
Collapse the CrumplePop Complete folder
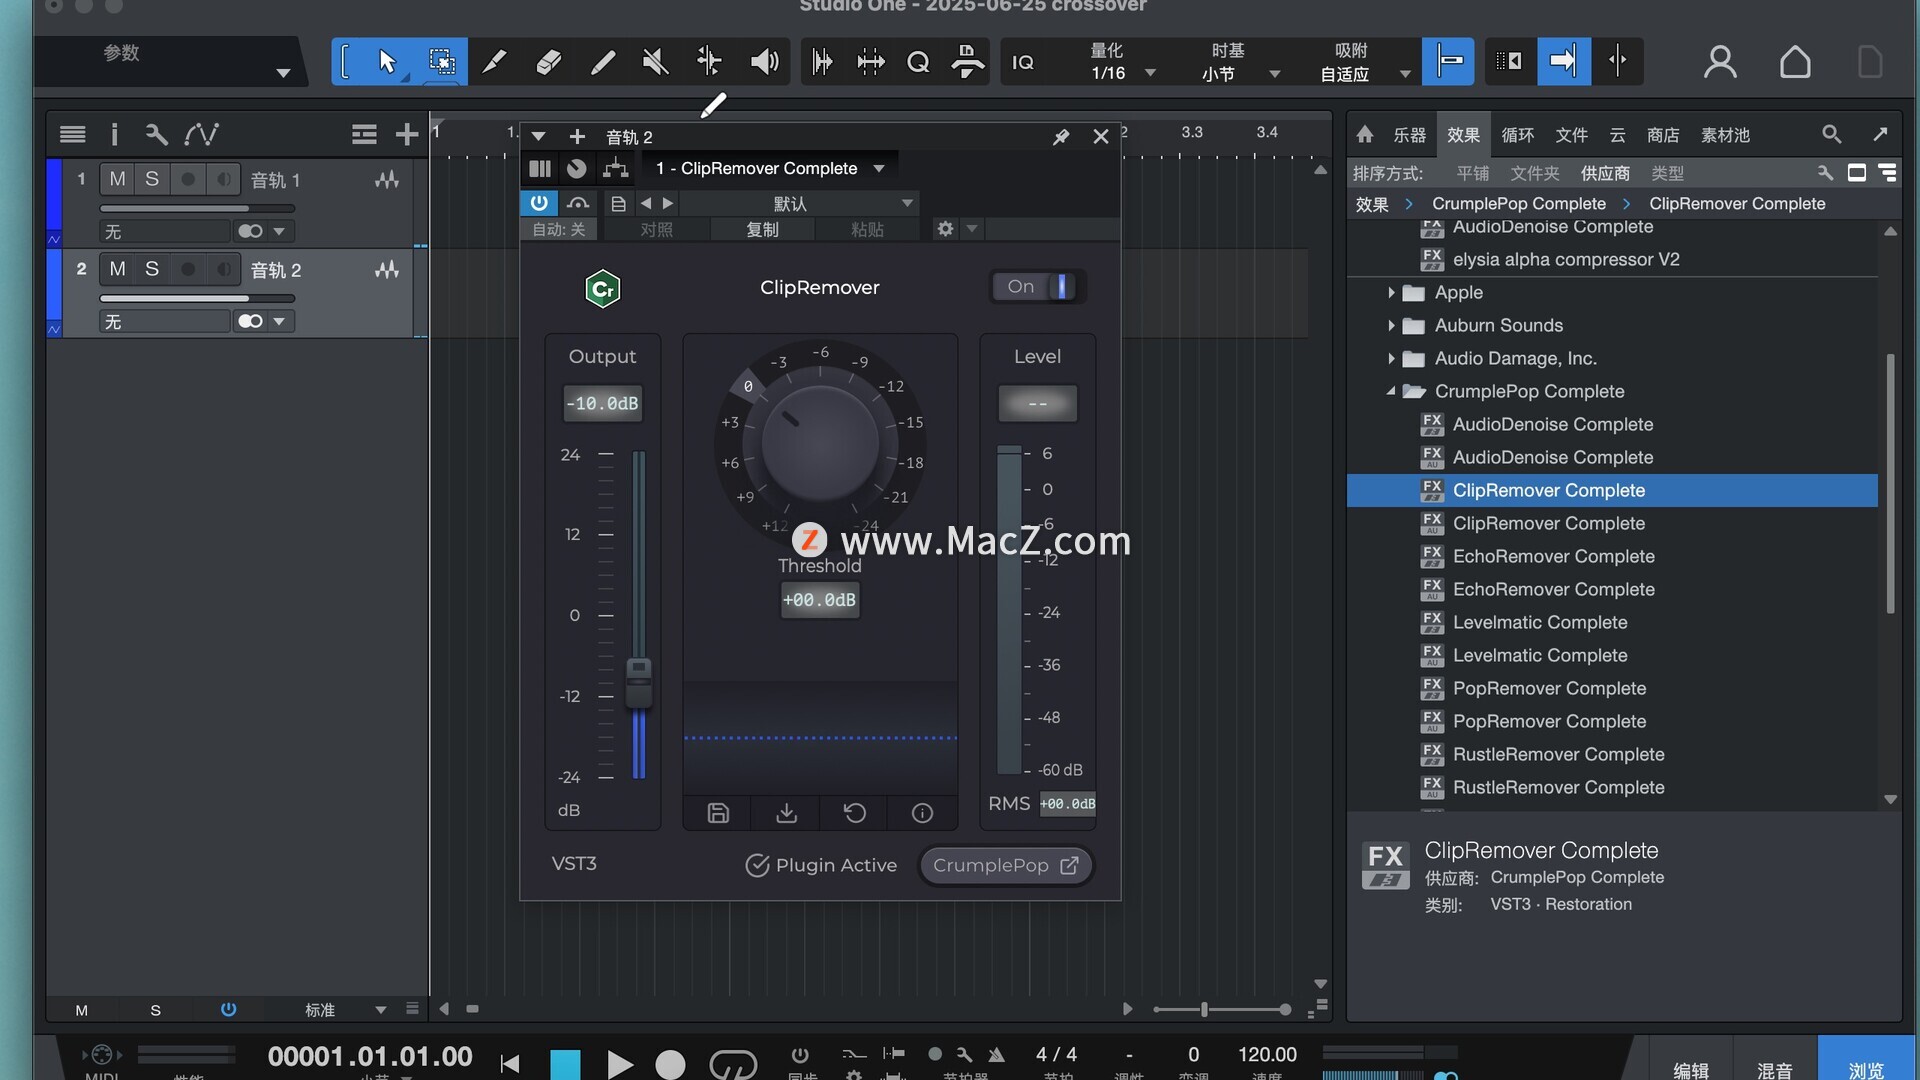[x=1390, y=392]
